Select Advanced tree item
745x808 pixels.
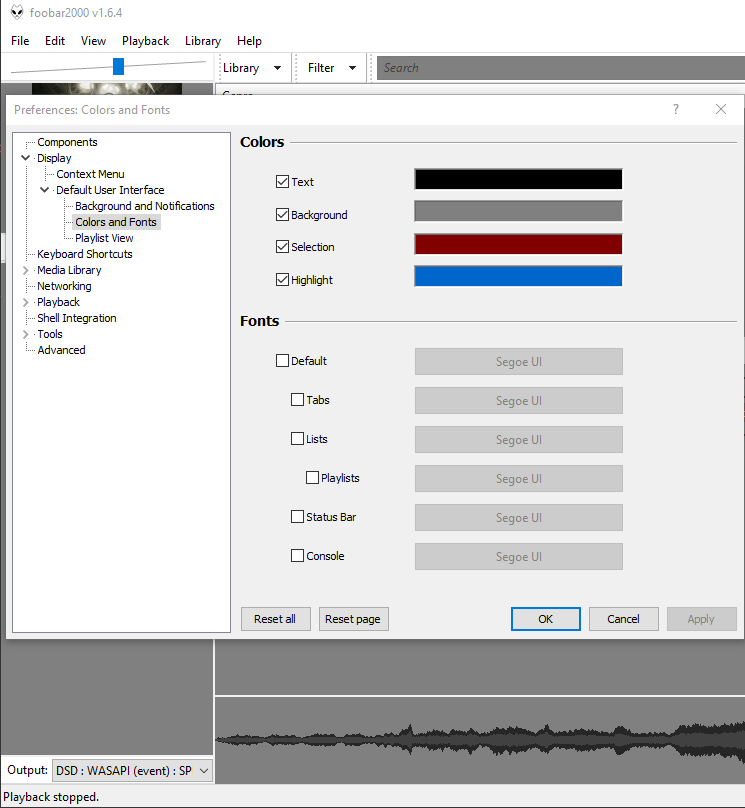pyautogui.click(x=61, y=350)
